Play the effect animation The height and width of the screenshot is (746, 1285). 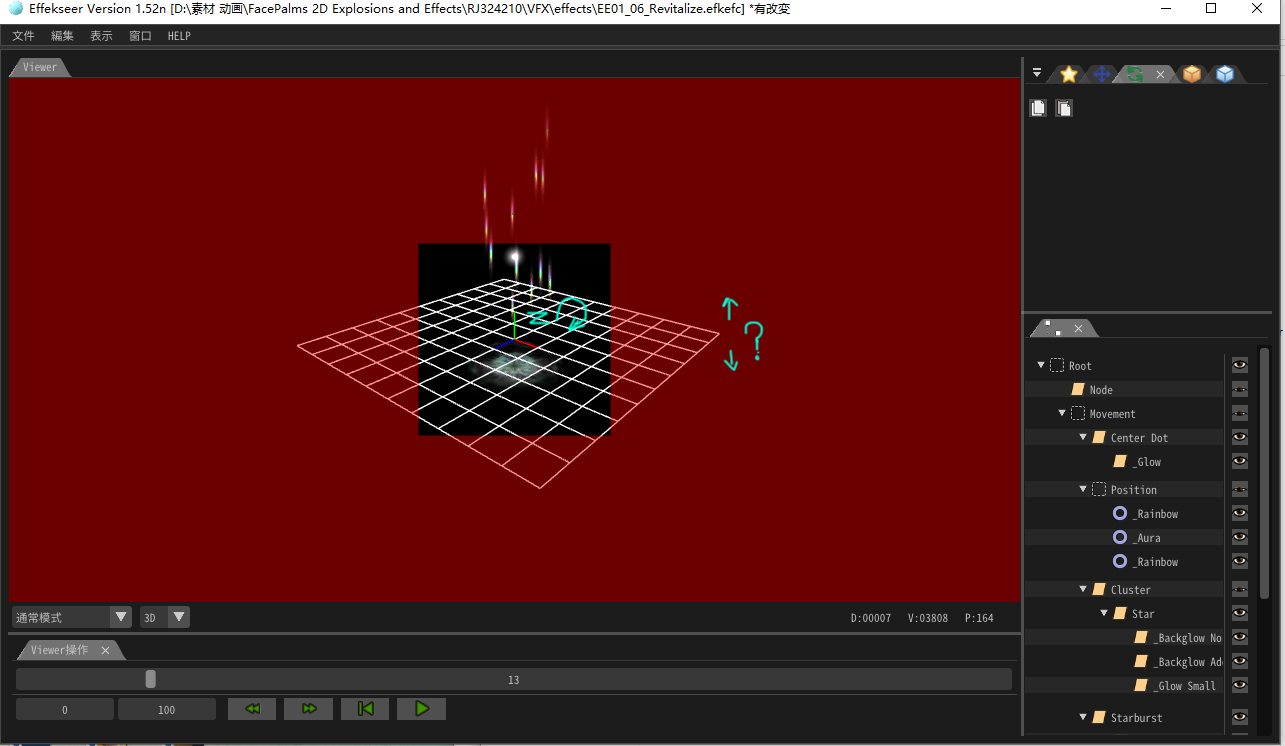(x=422, y=709)
